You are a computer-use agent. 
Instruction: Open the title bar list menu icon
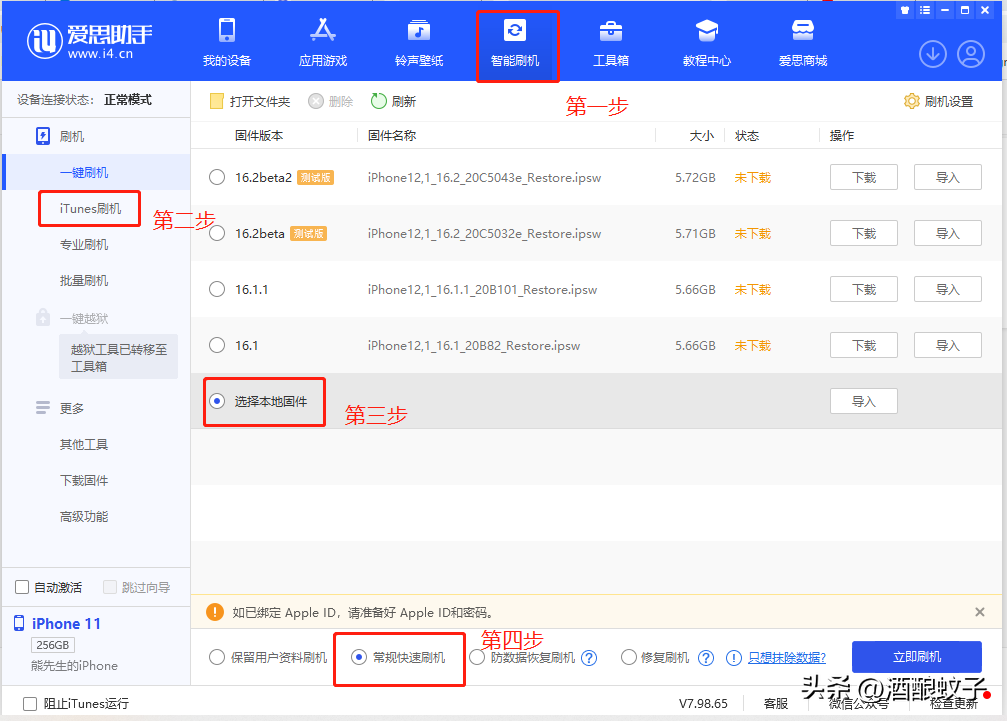click(x=924, y=10)
